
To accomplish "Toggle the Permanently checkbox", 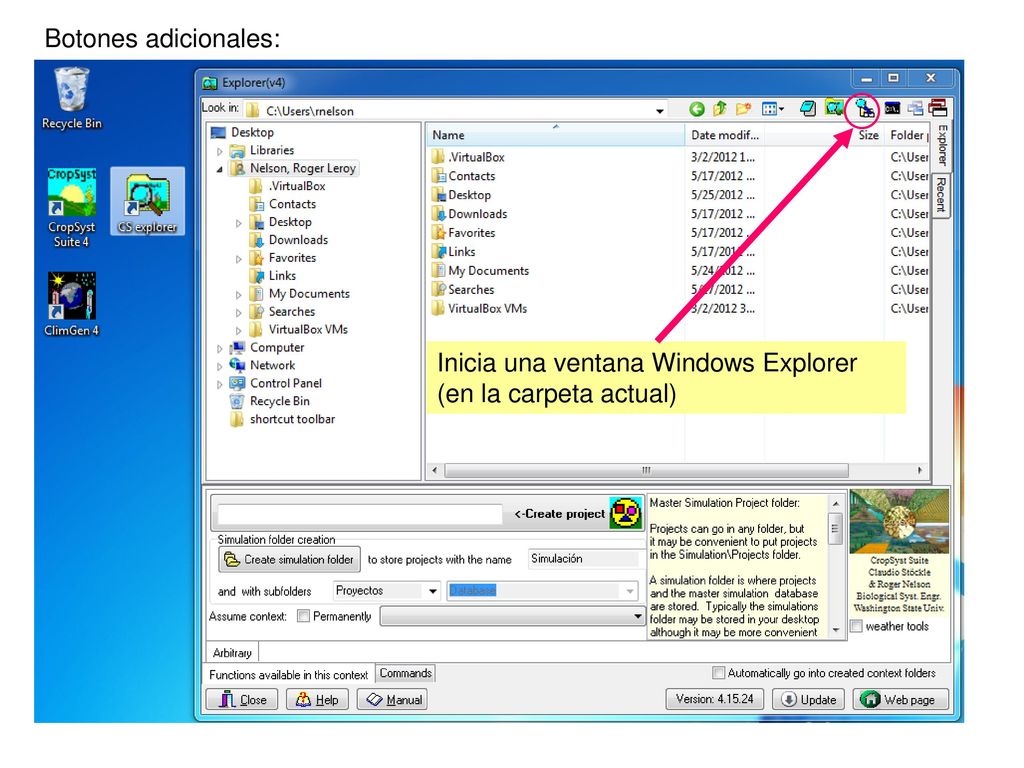I will [303, 616].
